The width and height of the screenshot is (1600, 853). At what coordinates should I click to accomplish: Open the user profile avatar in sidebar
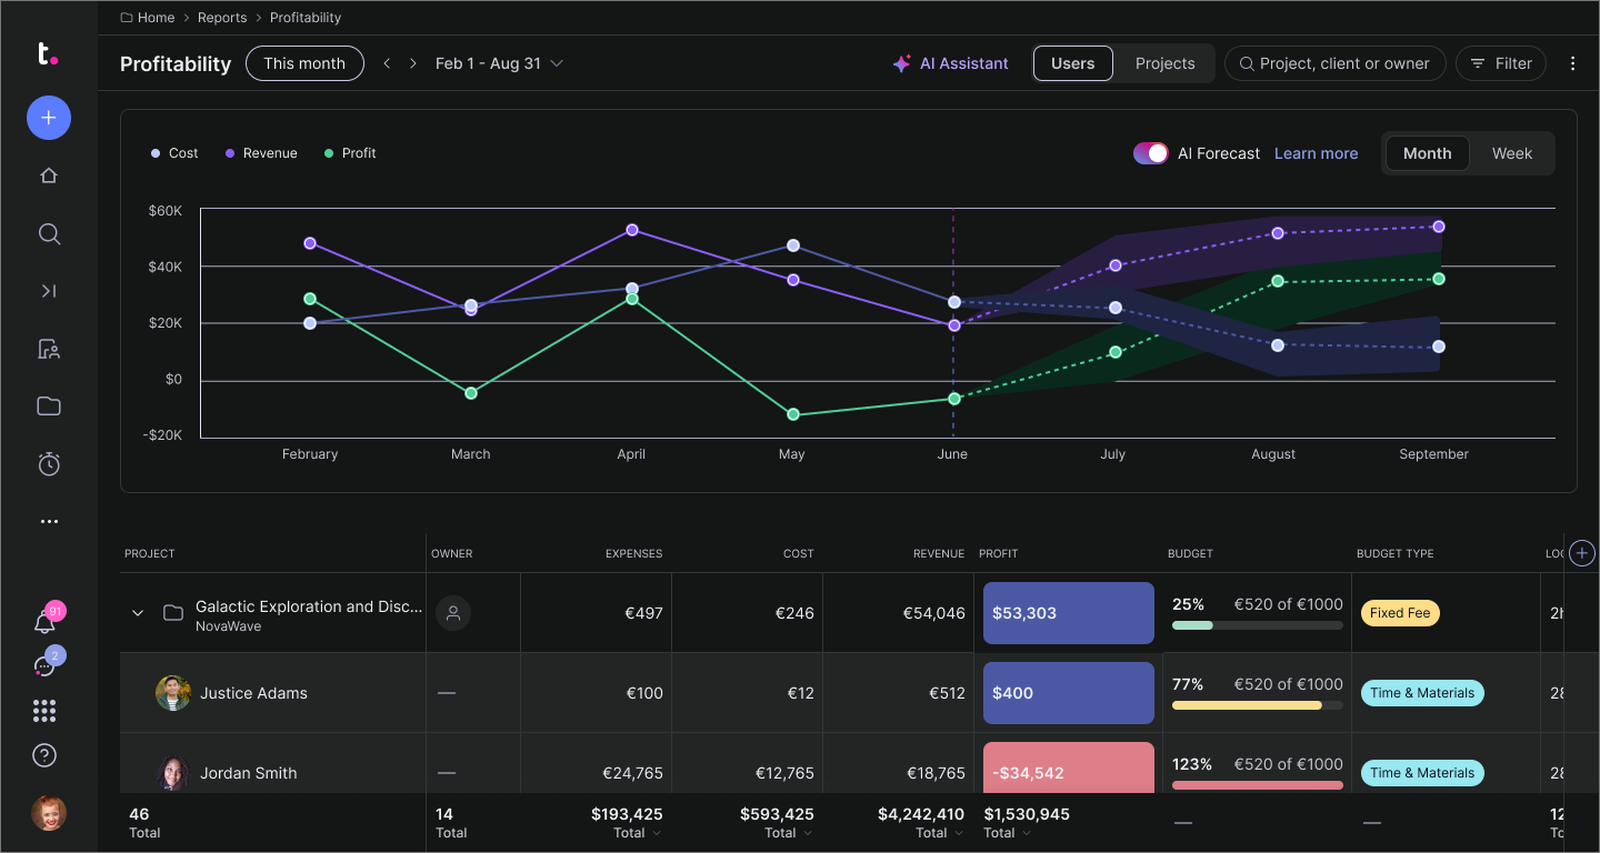coord(49,813)
